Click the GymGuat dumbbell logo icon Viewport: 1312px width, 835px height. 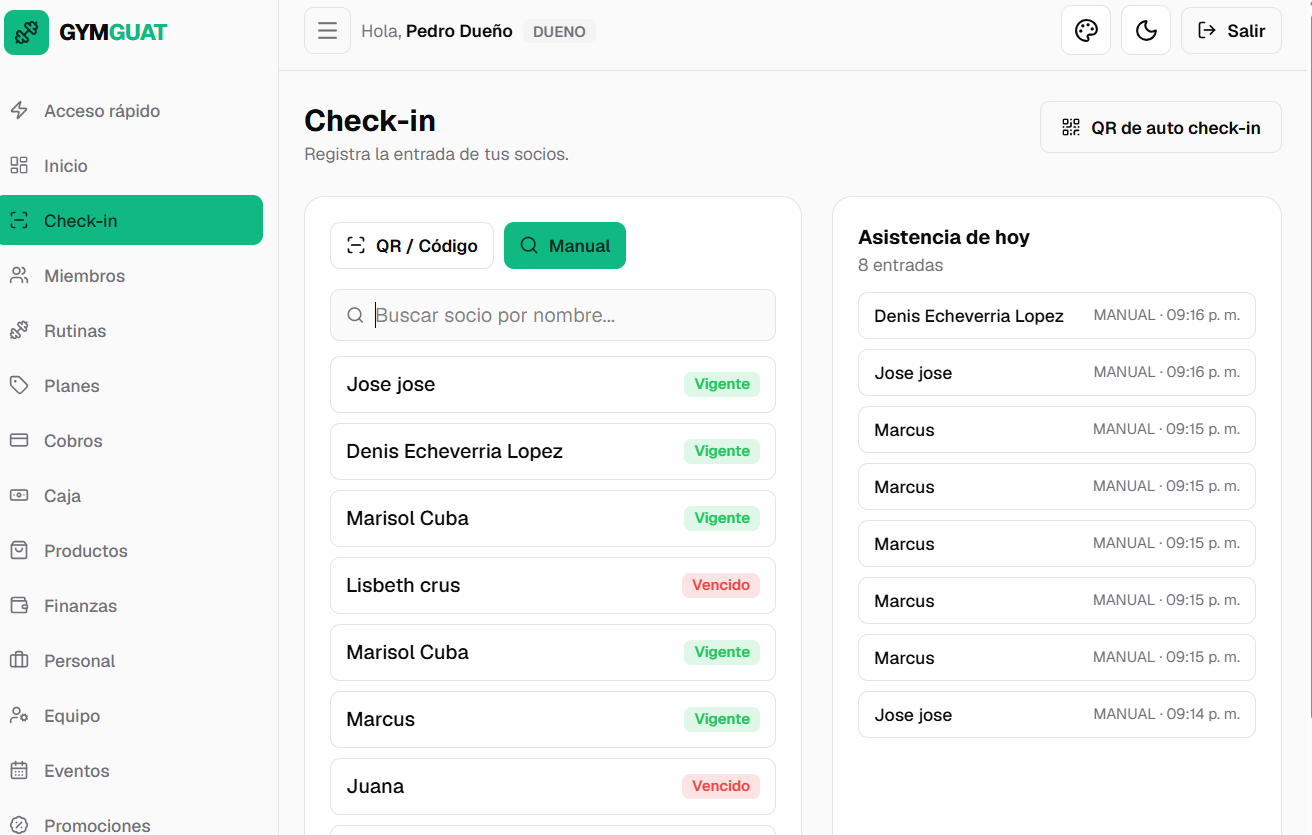point(26,32)
